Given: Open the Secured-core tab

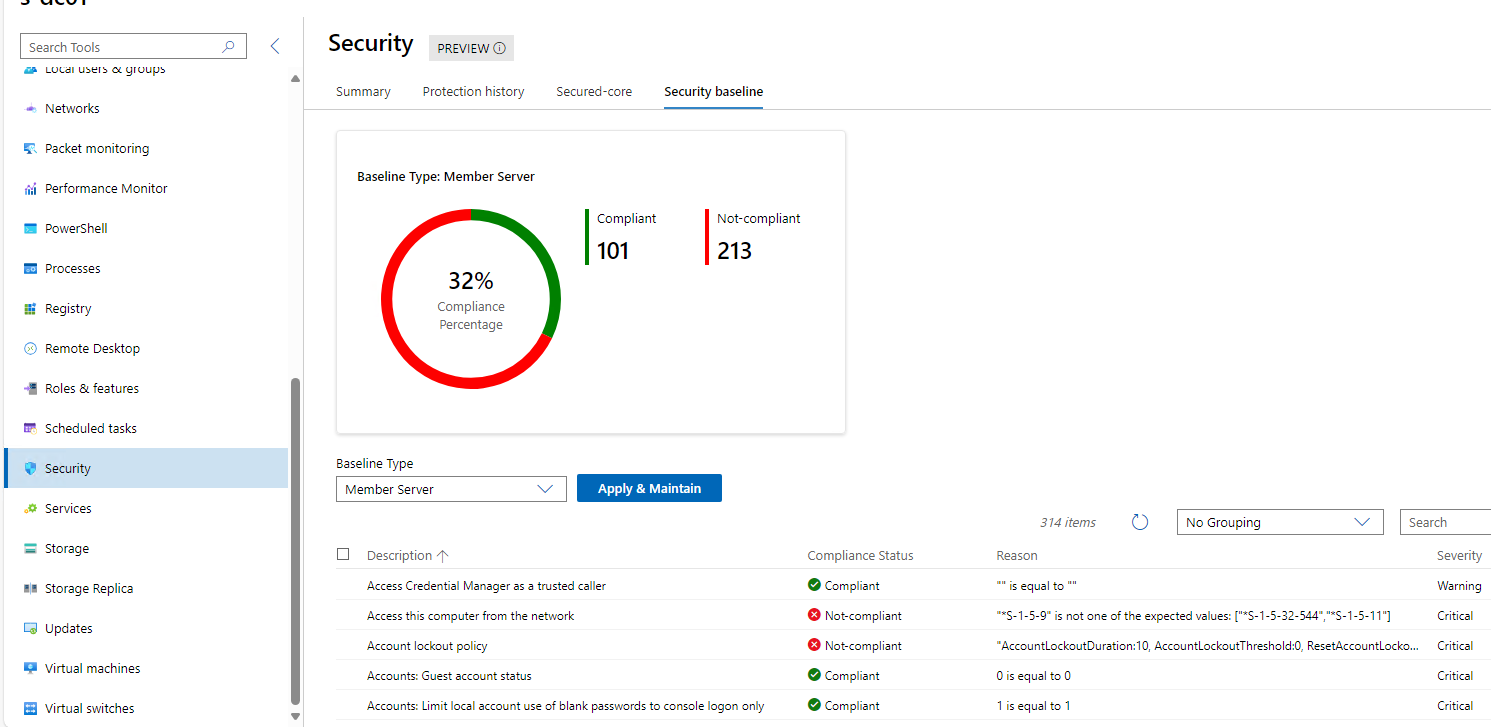Looking at the screenshot, I should [x=594, y=91].
